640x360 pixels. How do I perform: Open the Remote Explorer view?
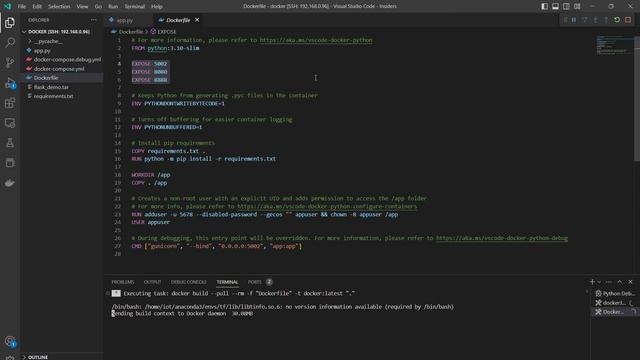point(10,123)
